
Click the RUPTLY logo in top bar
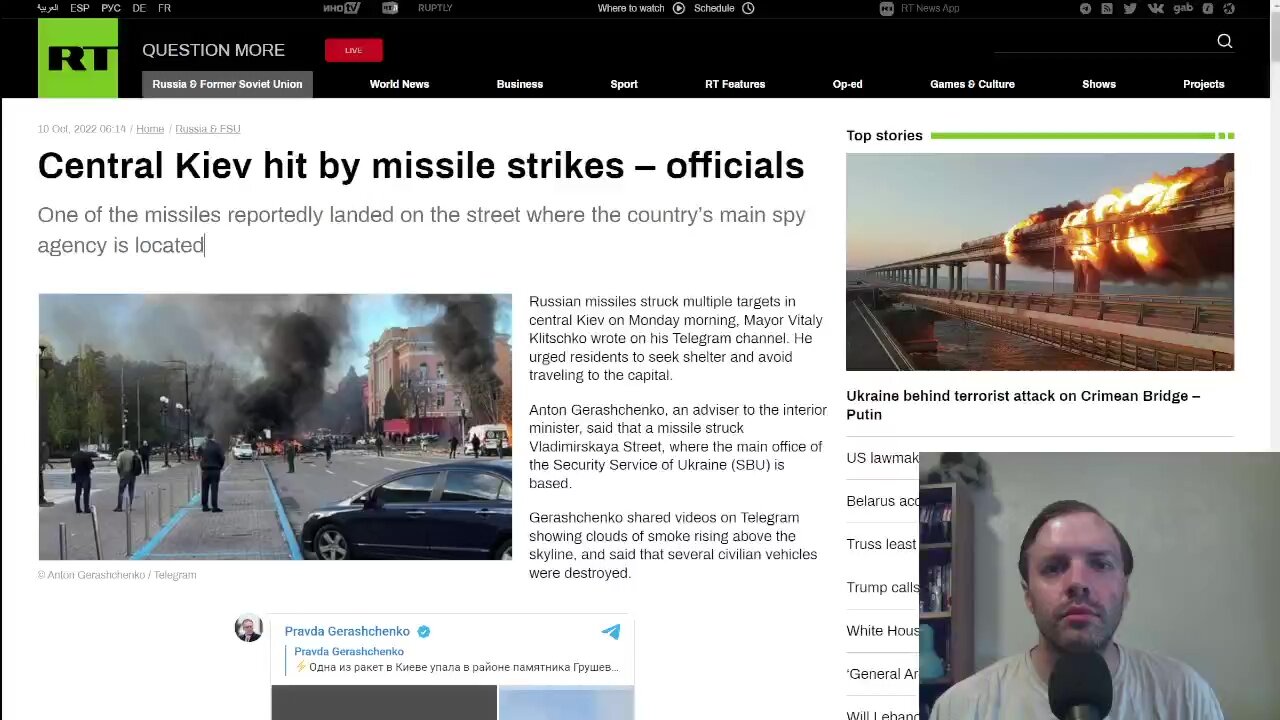pyautogui.click(x=435, y=8)
